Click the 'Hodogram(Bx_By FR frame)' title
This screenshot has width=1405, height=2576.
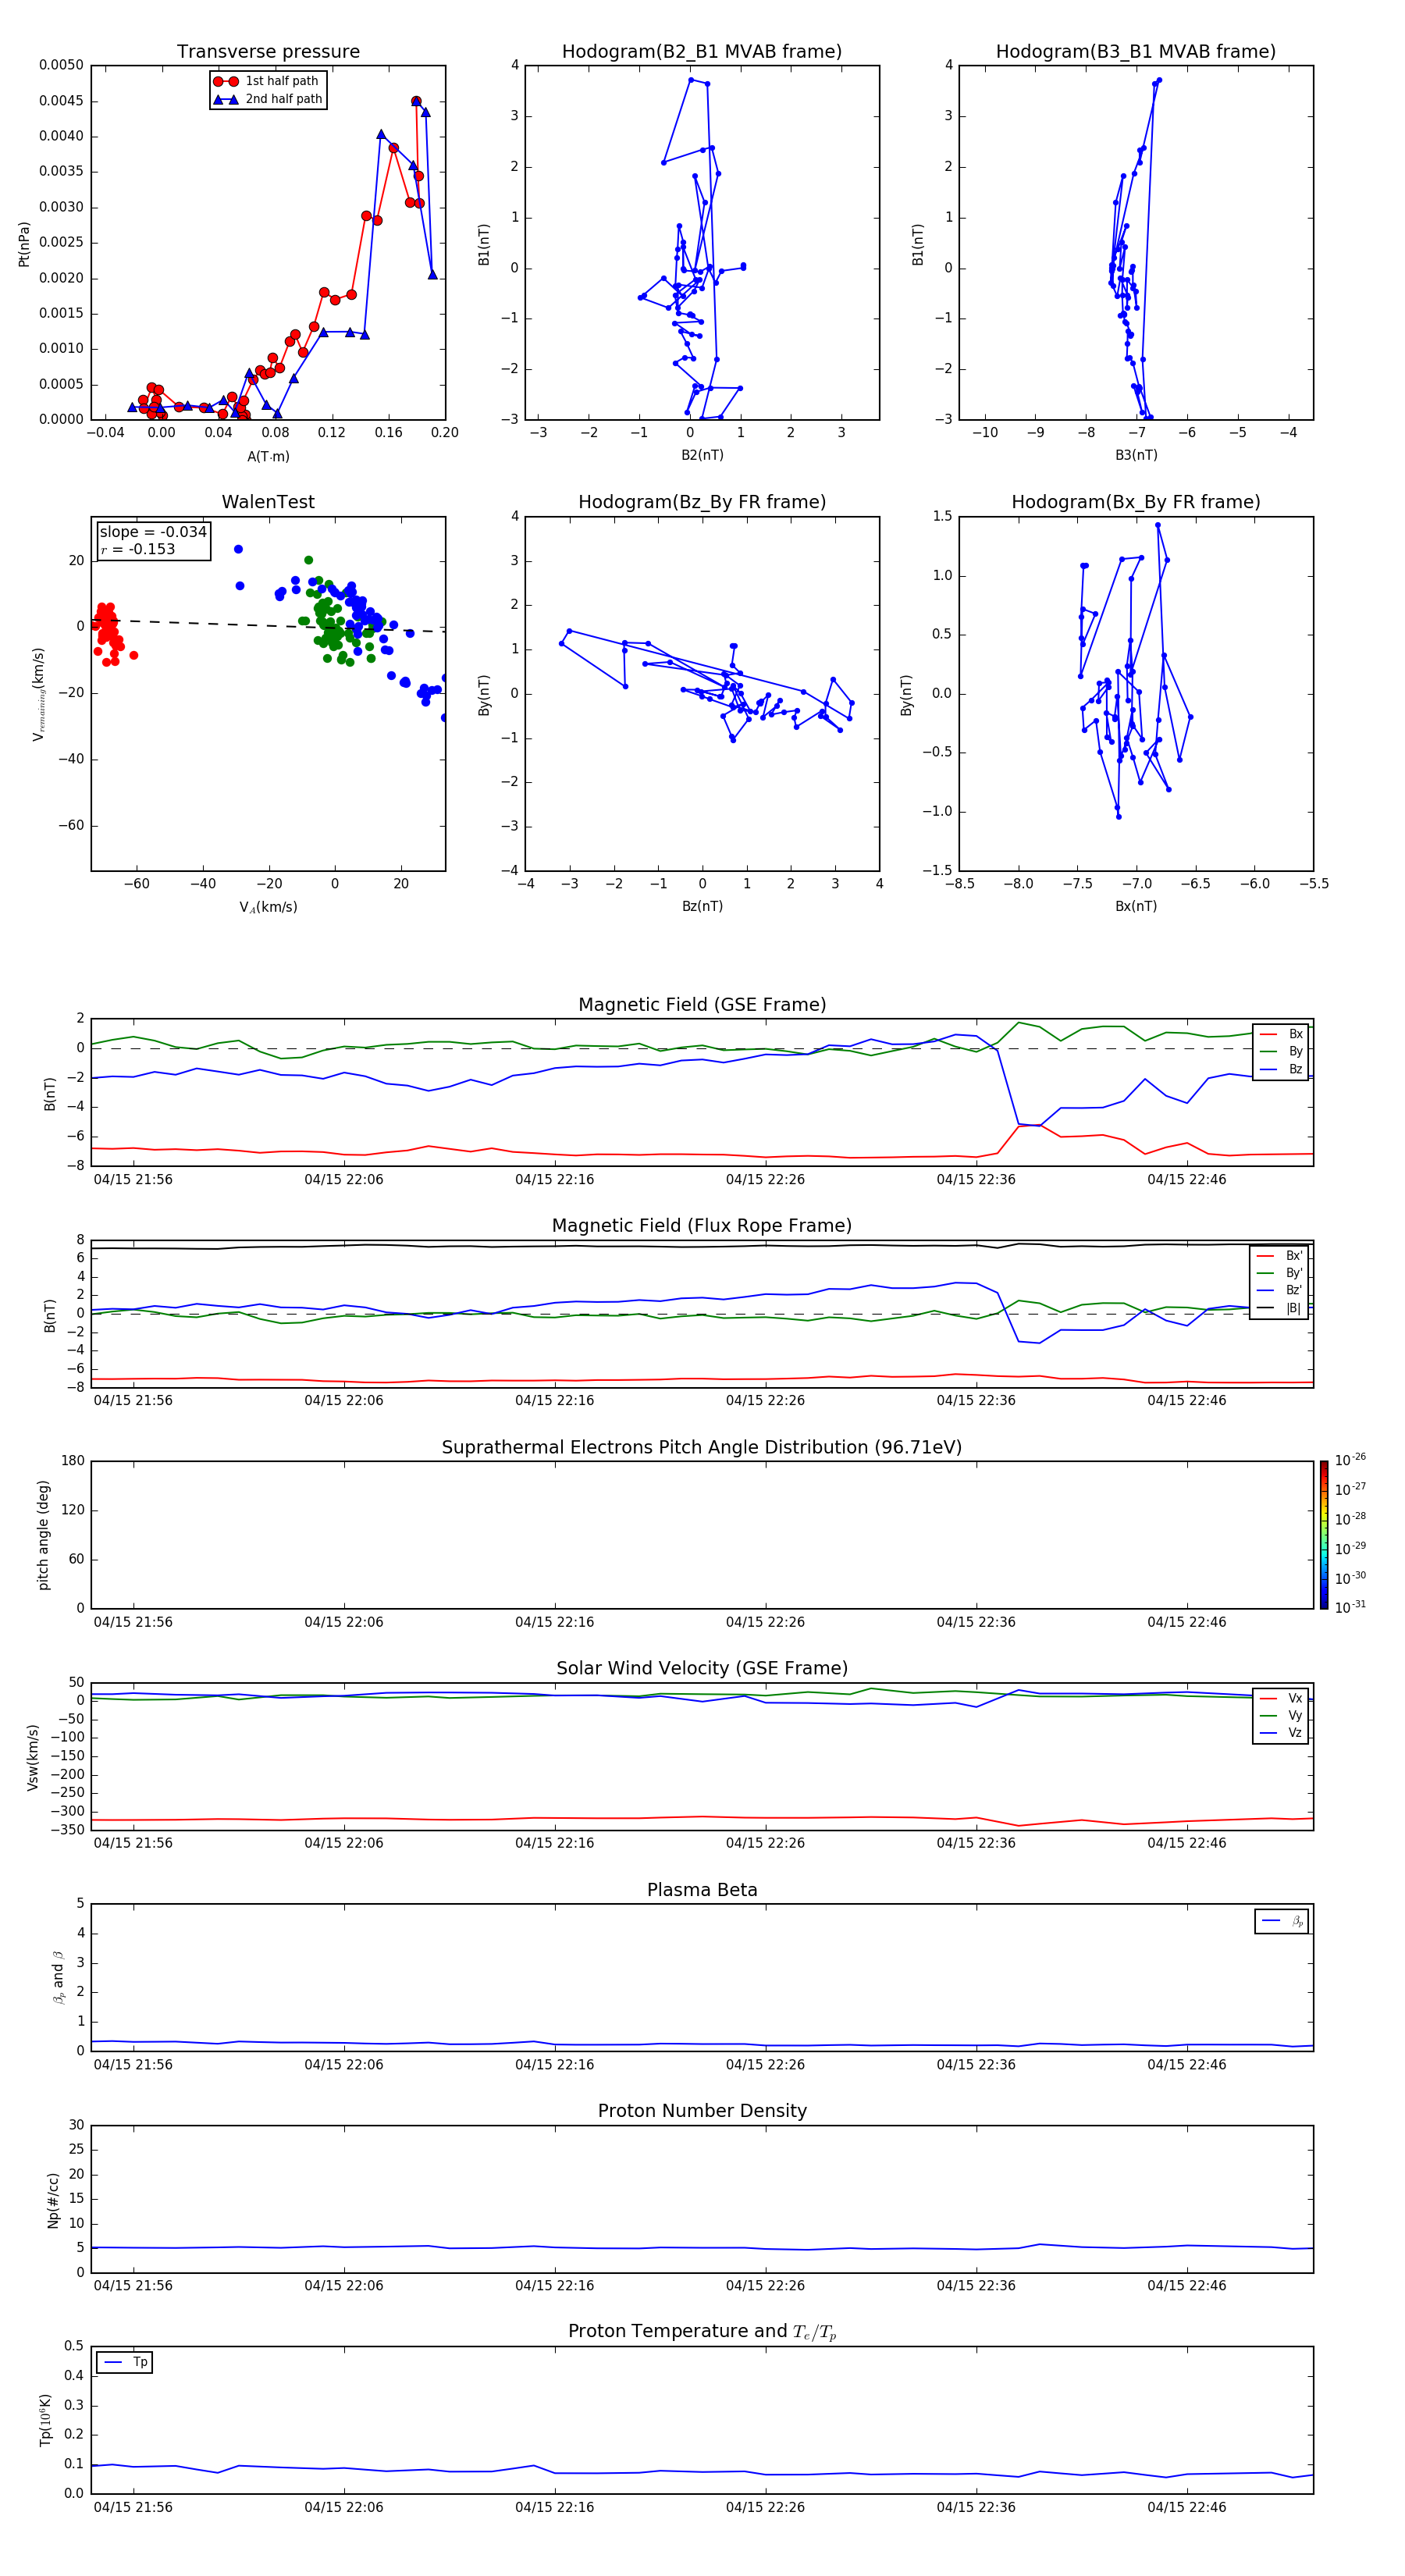1136,502
